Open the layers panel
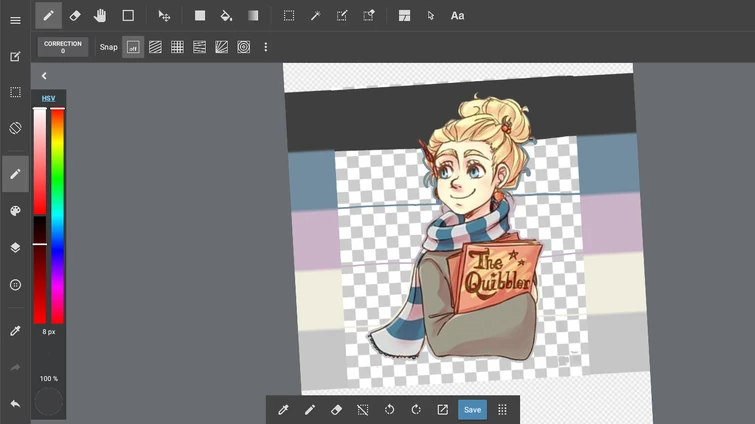The height and width of the screenshot is (424, 755). (15, 247)
